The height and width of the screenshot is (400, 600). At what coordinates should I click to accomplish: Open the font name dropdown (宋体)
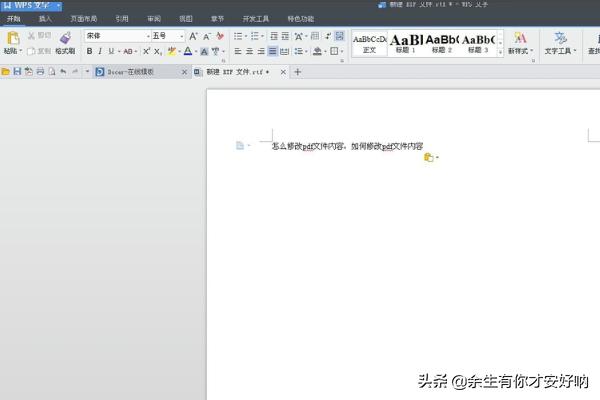(116, 36)
